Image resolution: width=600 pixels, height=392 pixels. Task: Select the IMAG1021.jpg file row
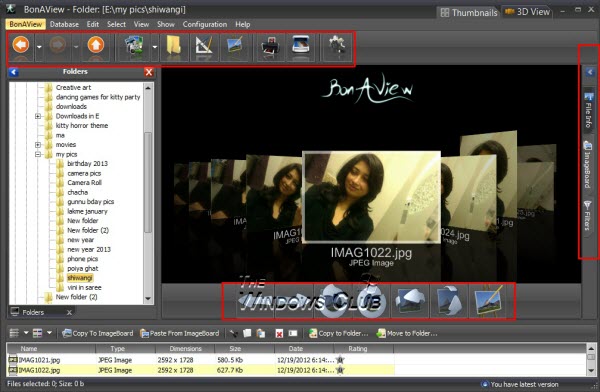click(201, 360)
